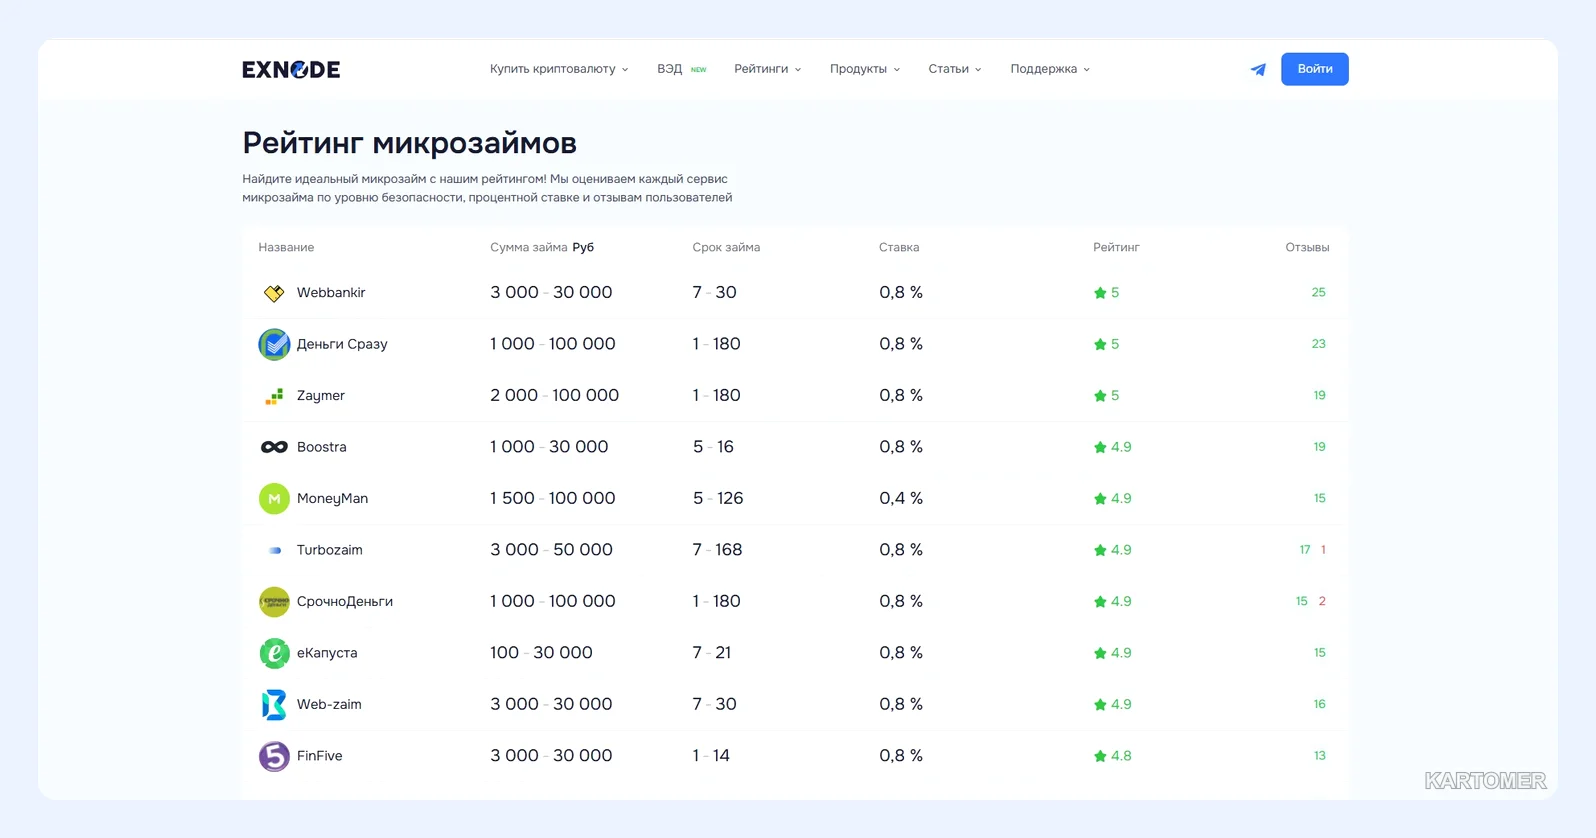Screen dimensions: 1596x838
Task: Expand the Рейтинги dropdown menu
Action: 768,69
